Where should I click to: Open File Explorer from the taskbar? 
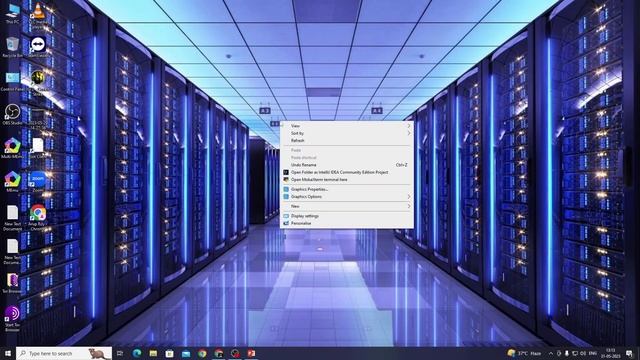pos(153,353)
